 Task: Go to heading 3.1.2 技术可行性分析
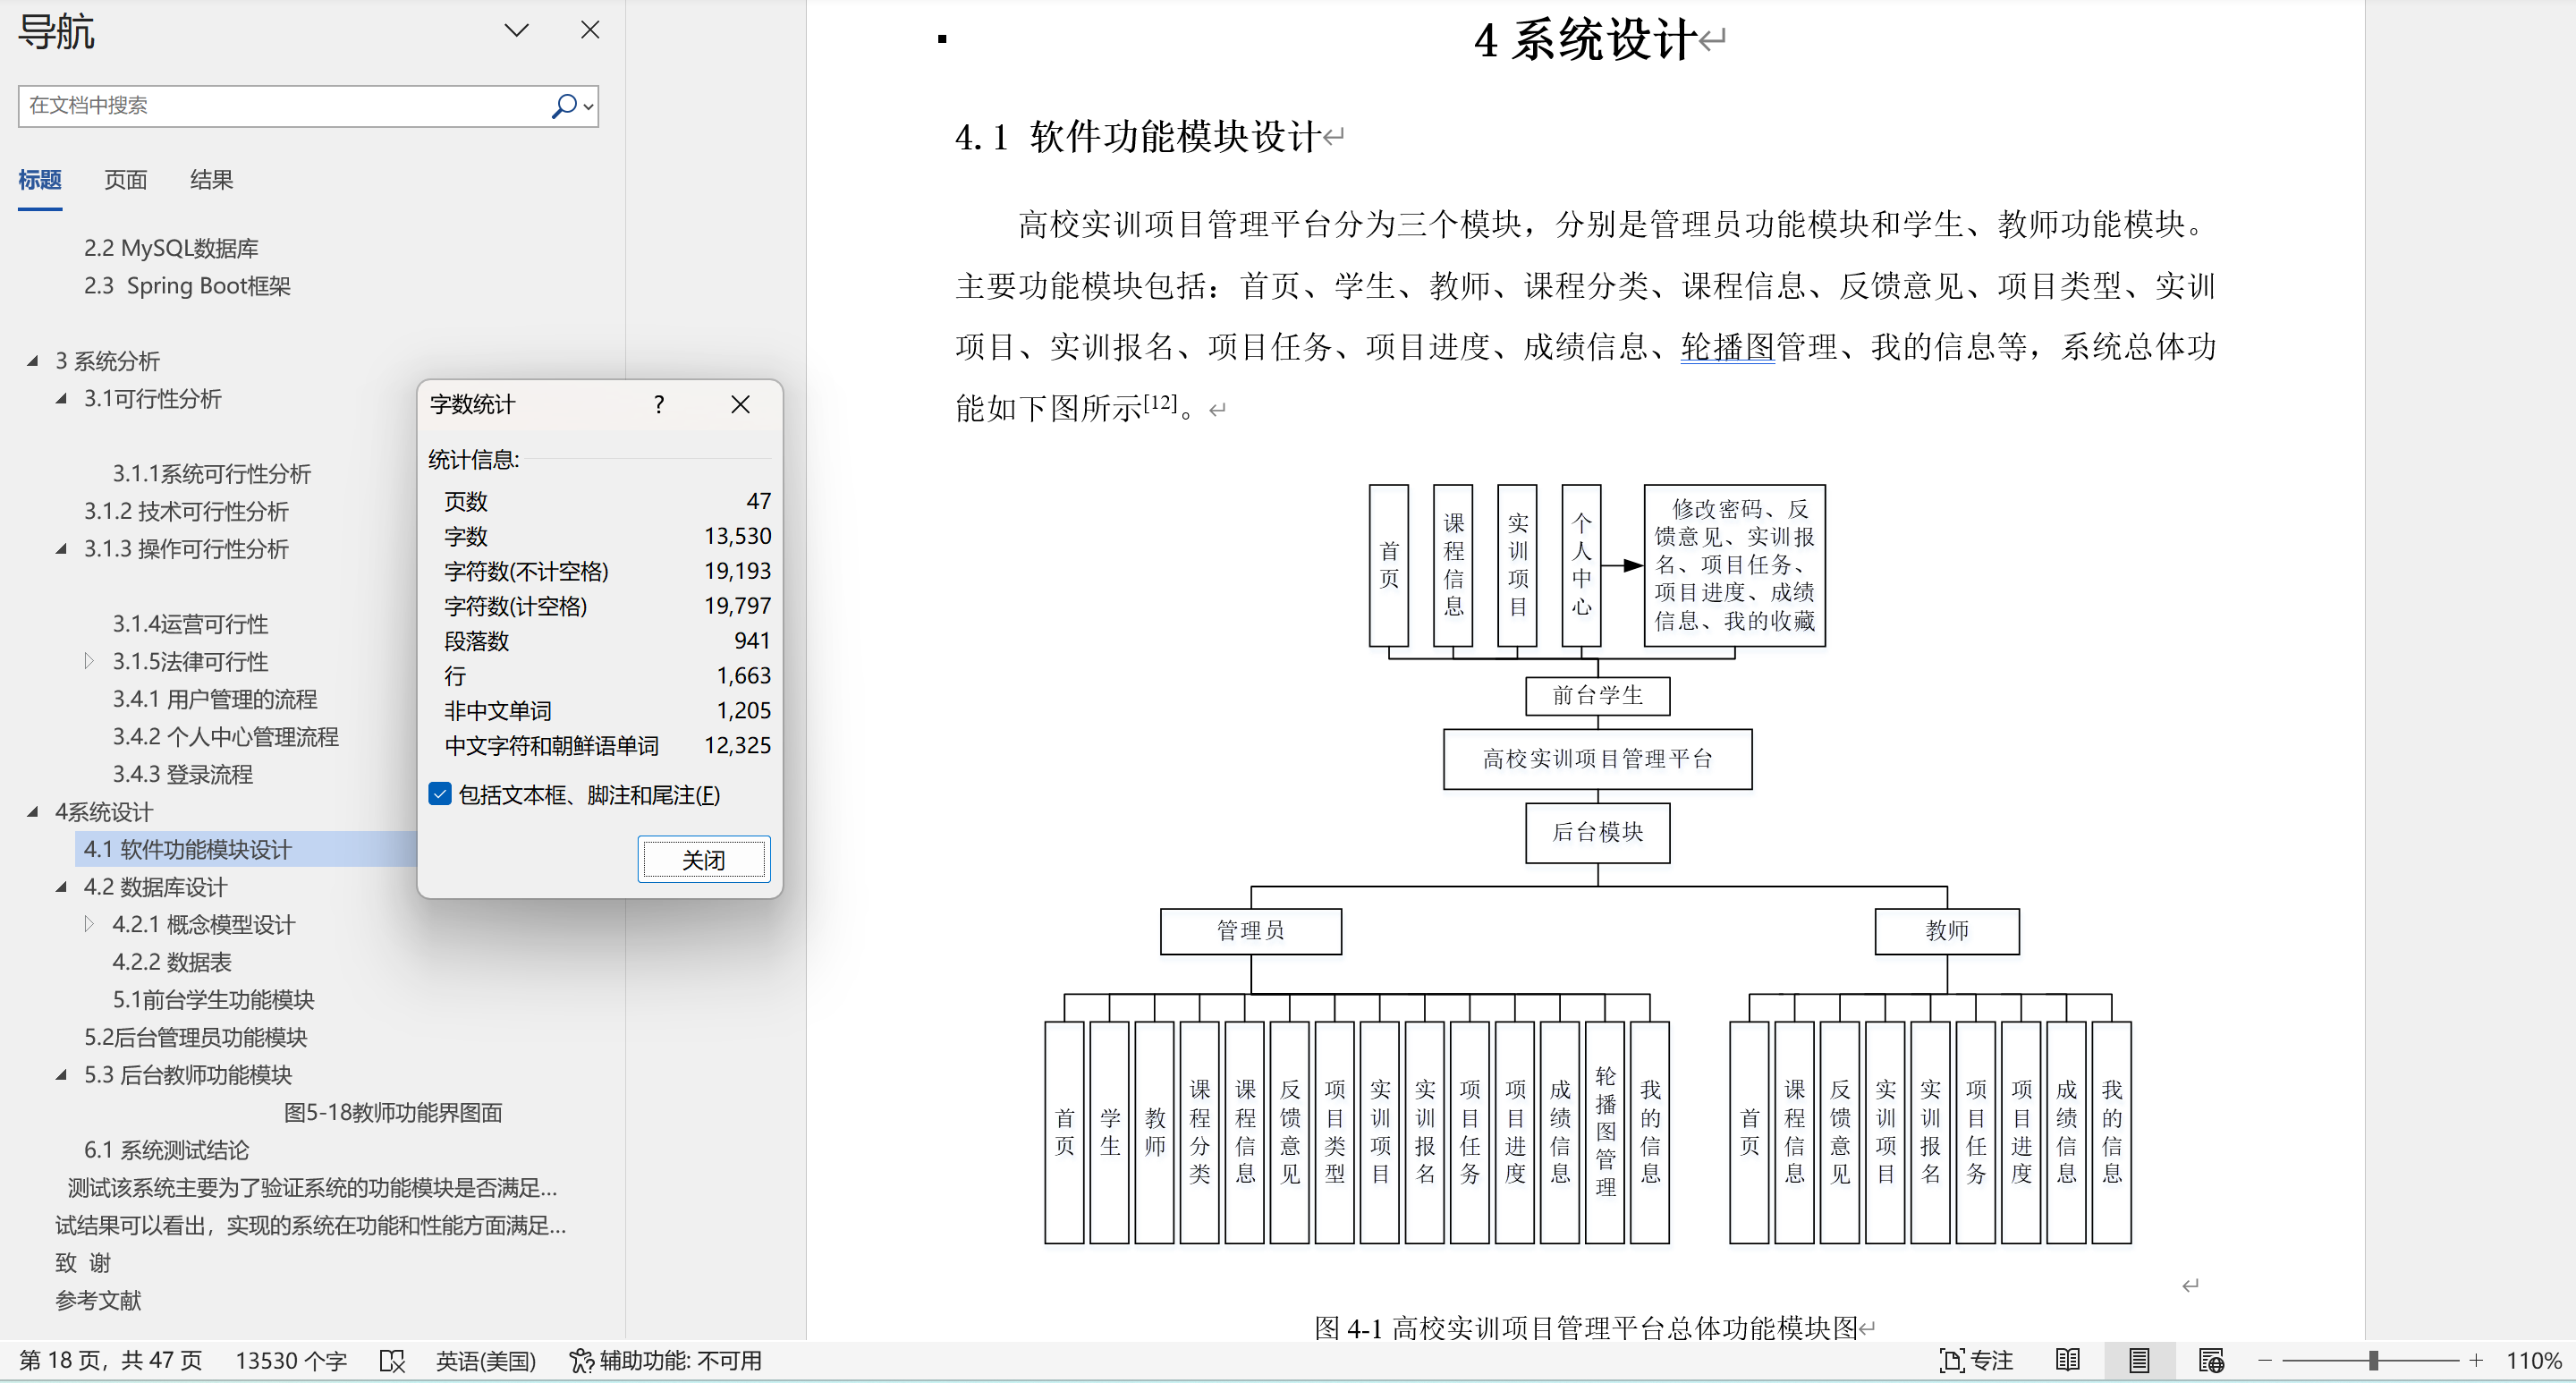pyautogui.click(x=186, y=511)
